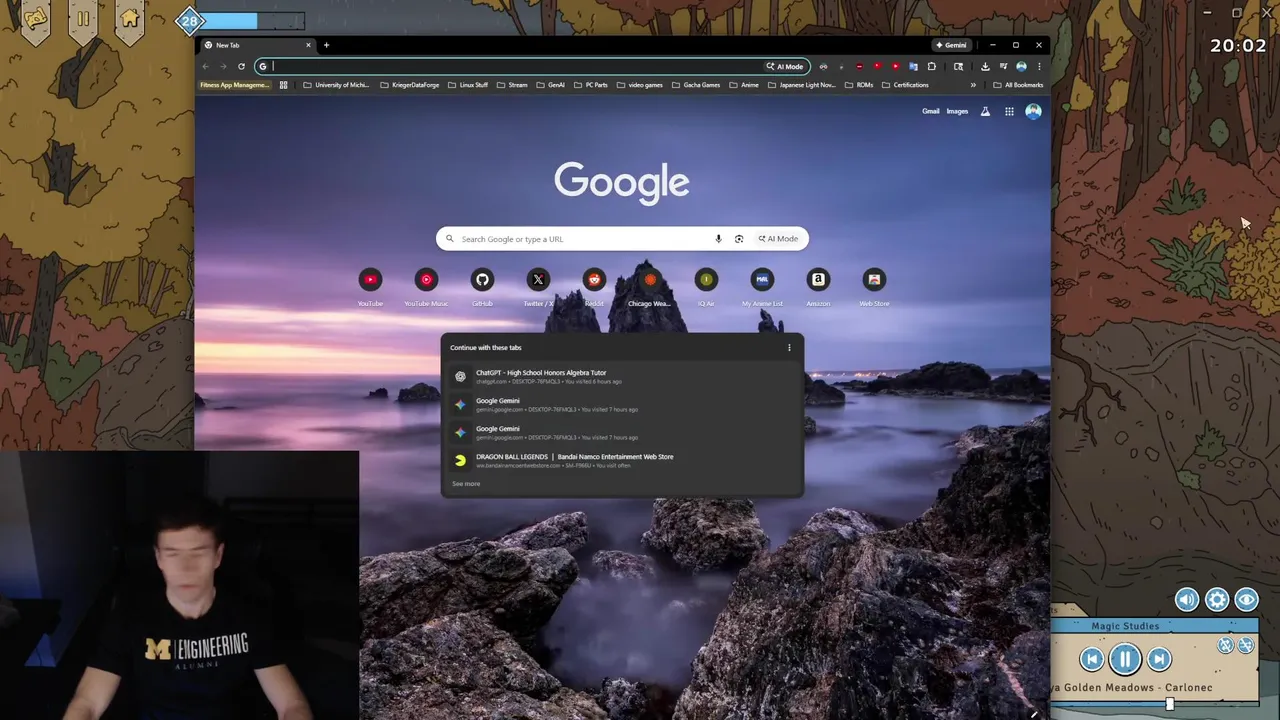Viewport: 1280px width, 720px height.
Task: Expand the Linux Stuff bookmark folder
Action: [x=468, y=85]
